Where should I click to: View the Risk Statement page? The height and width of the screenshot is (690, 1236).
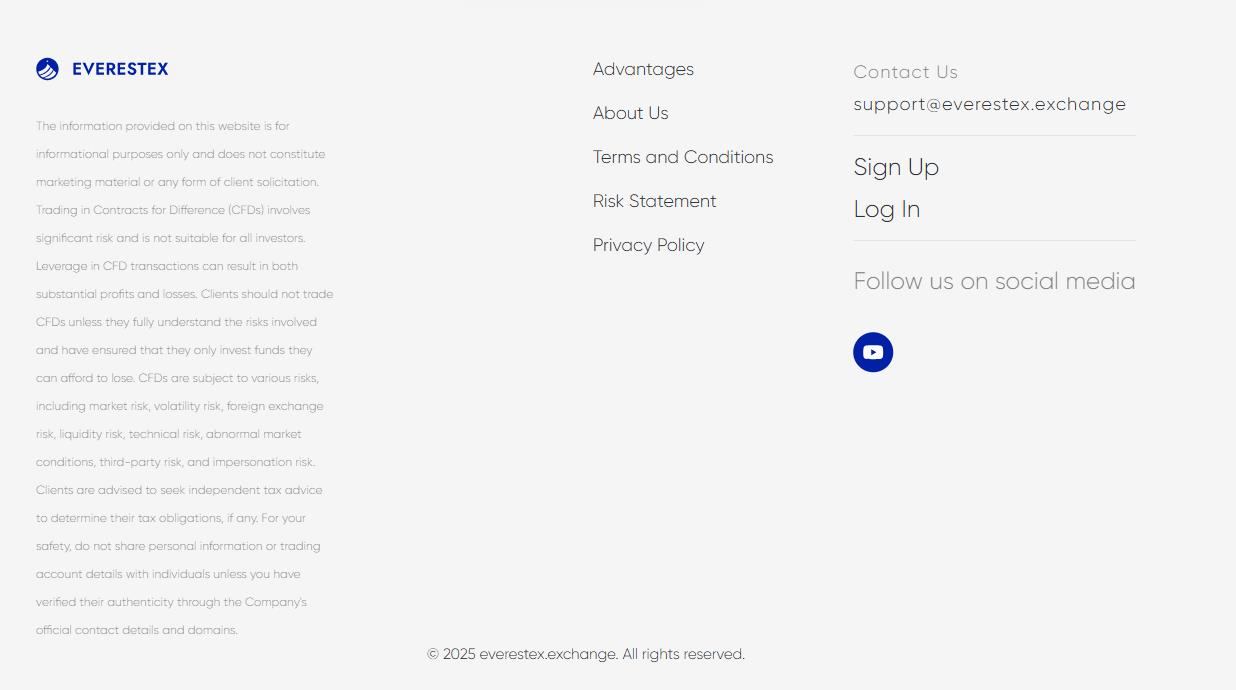[x=654, y=201]
